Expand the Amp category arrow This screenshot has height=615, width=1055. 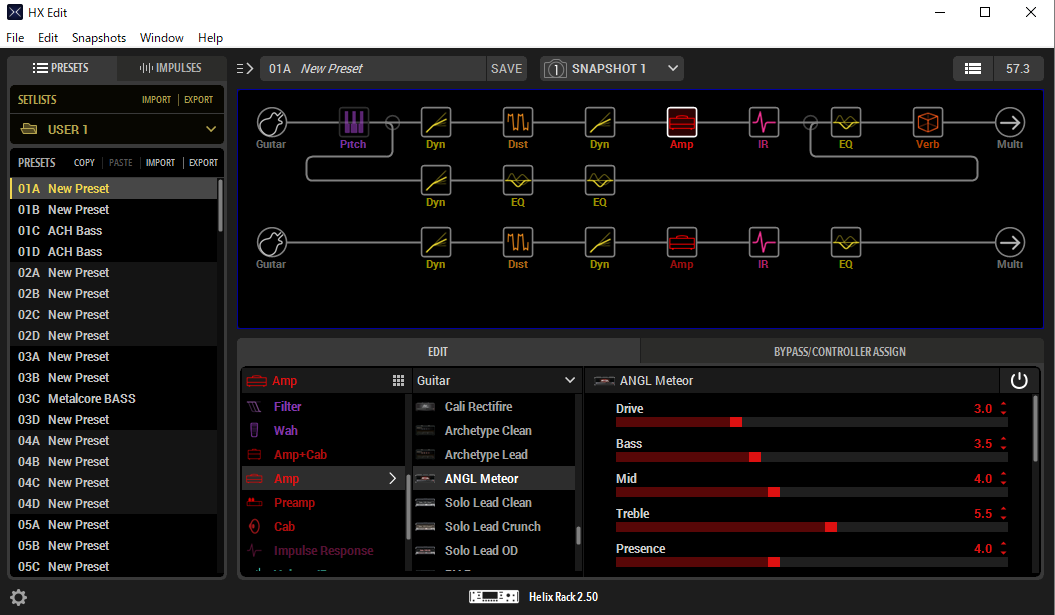point(393,478)
